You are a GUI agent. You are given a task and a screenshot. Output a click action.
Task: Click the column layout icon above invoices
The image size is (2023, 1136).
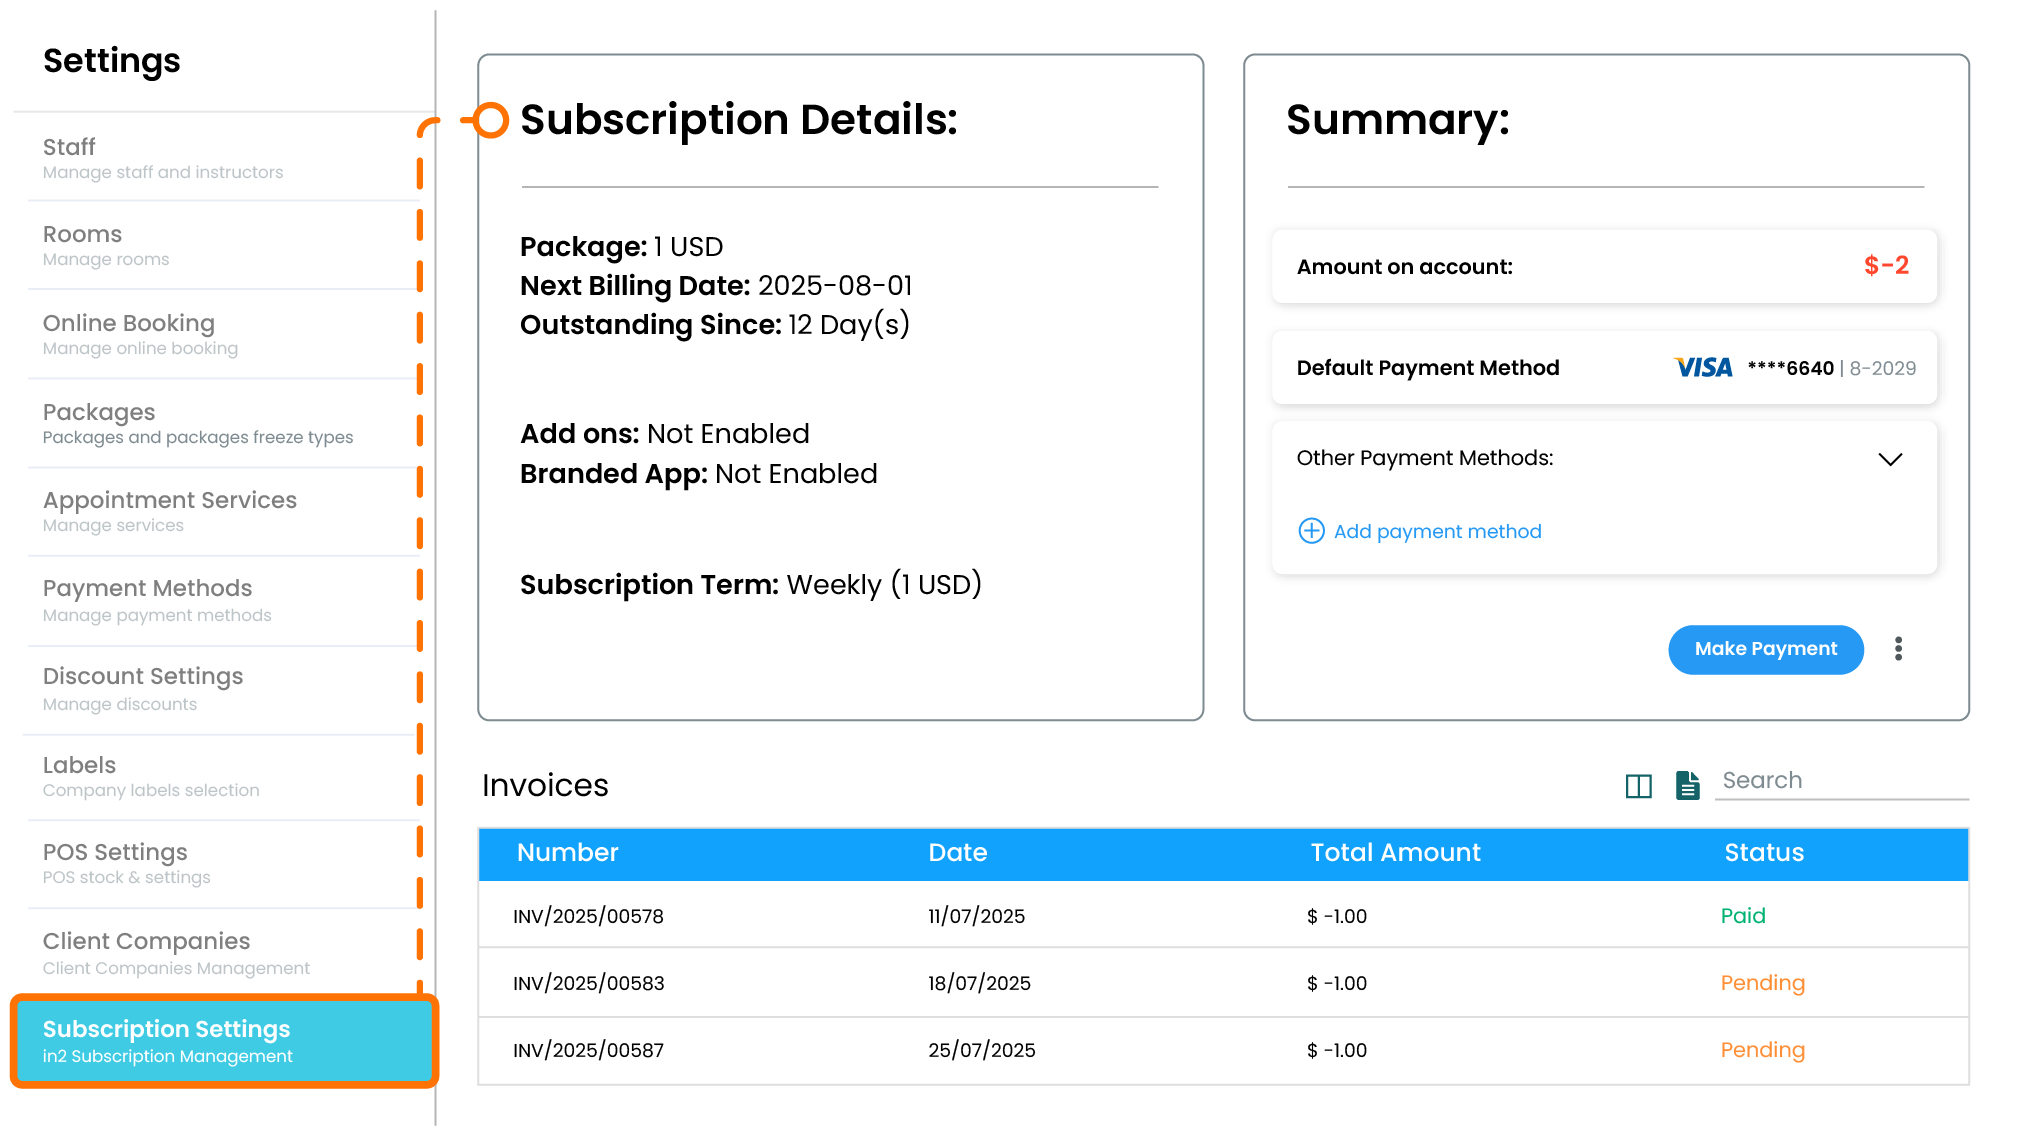1638,786
